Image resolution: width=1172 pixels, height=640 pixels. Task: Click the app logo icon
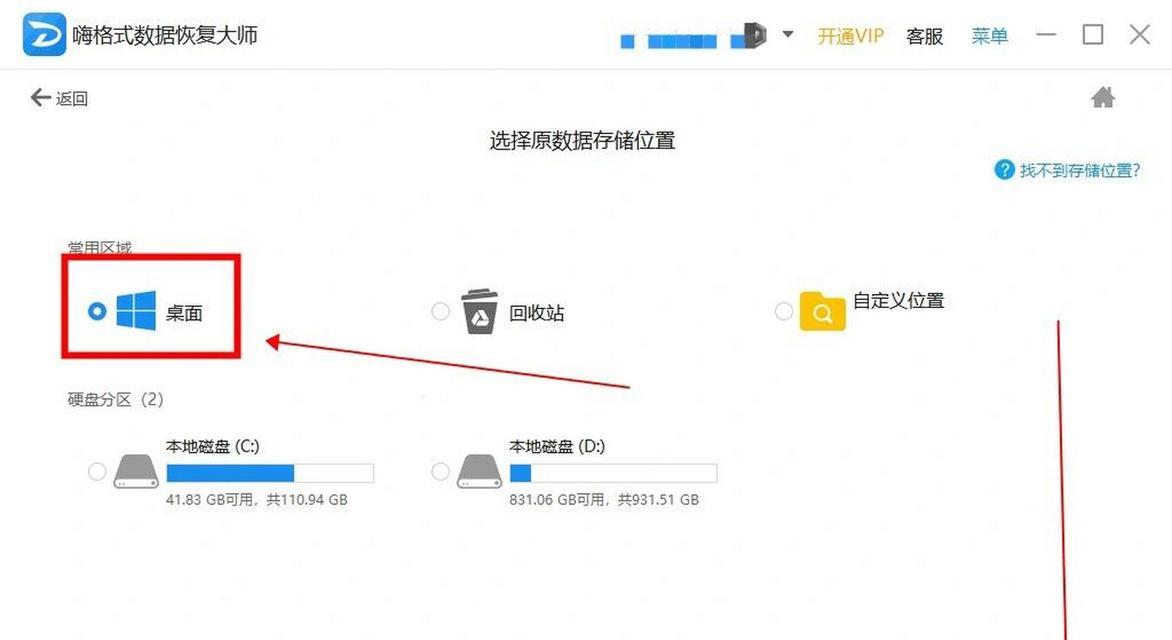(x=44, y=34)
